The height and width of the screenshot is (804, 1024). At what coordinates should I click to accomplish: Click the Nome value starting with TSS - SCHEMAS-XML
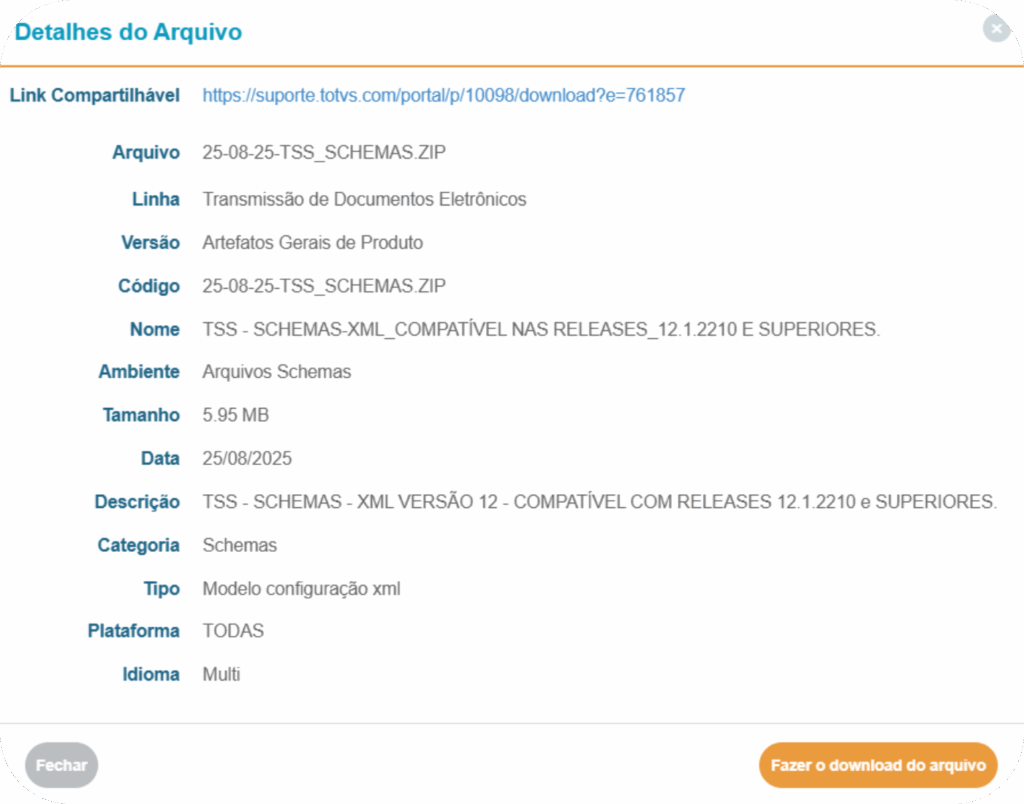(x=540, y=330)
